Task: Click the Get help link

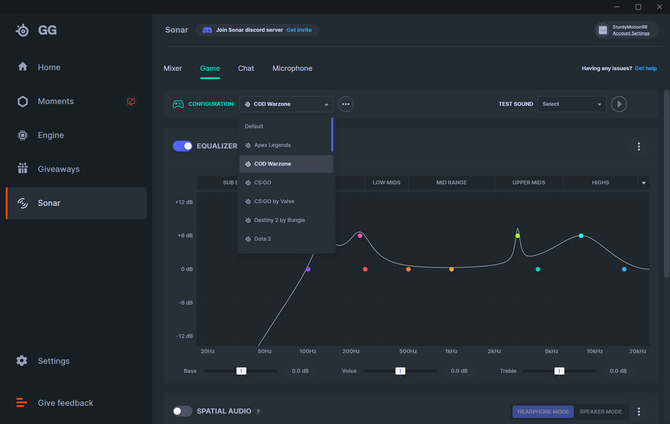Action: coord(646,68)
